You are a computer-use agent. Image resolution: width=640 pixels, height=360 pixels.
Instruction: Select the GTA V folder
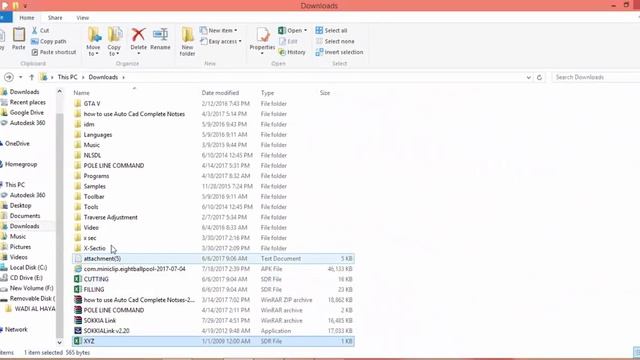[213, 104]
